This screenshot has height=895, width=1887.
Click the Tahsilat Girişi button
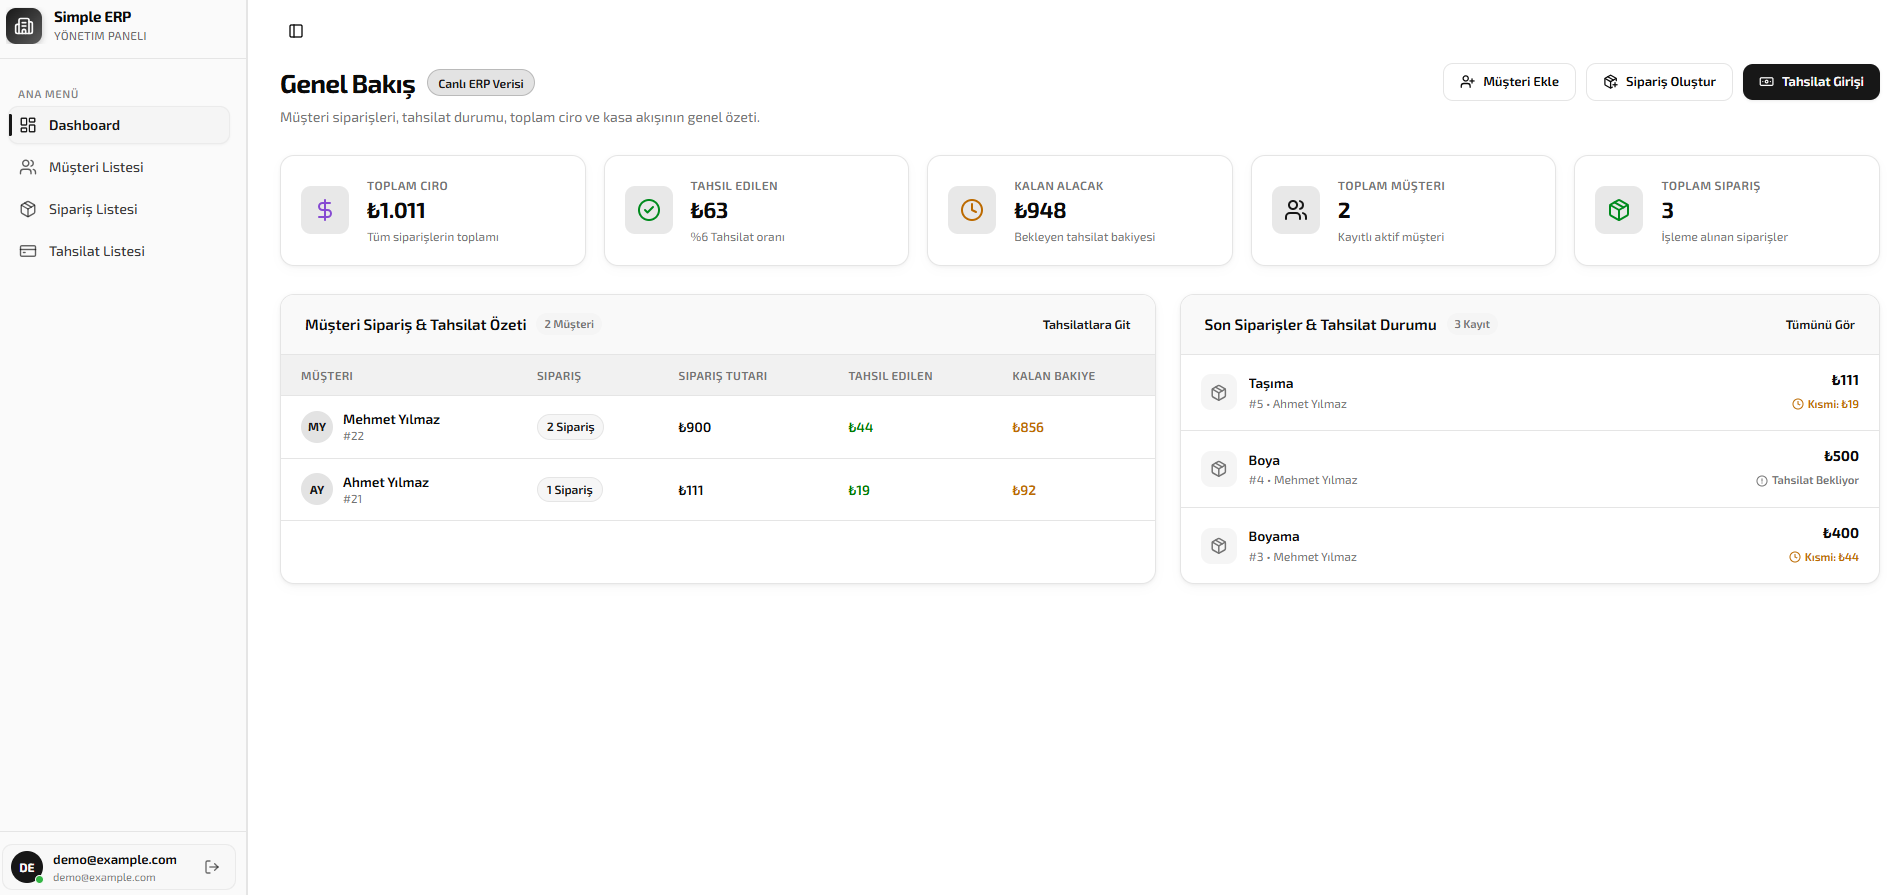(x=1811, y=82)
